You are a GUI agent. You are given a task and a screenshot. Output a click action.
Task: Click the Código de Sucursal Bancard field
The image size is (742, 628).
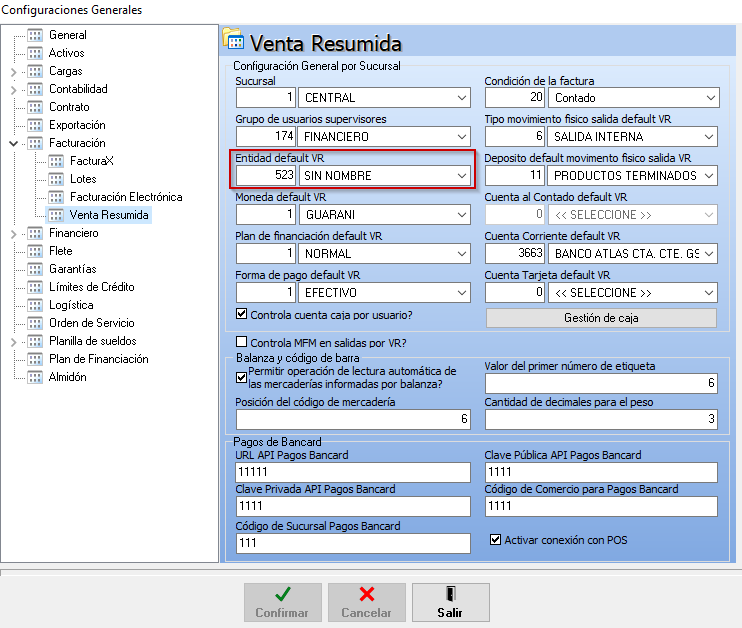click(x=353, y=543)
